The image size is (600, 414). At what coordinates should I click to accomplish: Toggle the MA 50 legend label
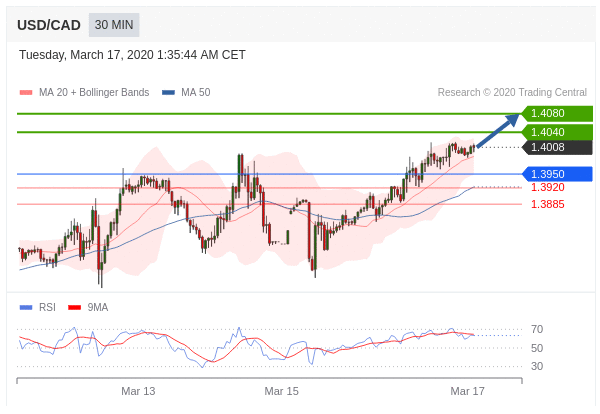click(196, 93)
